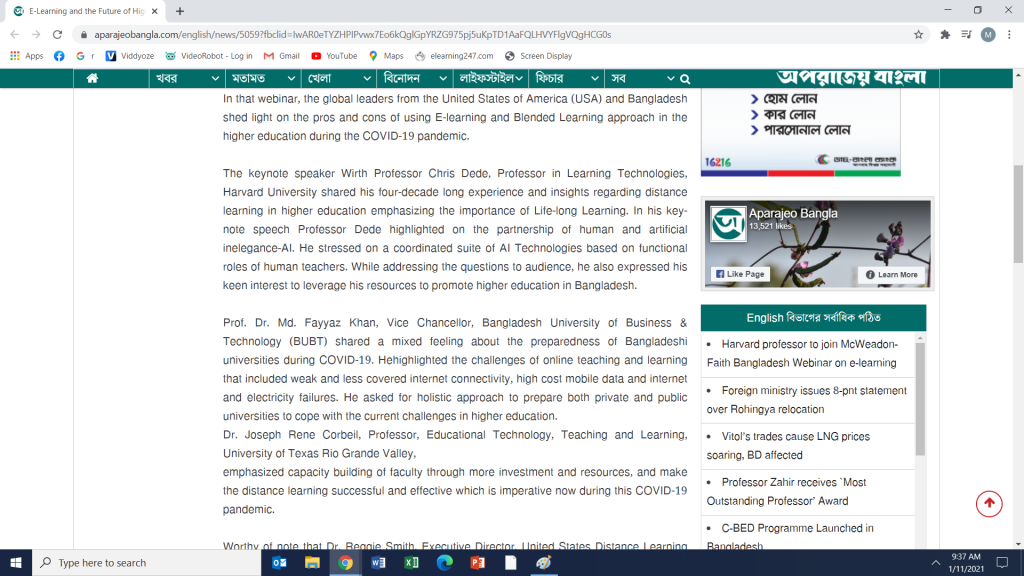Read Harvard professor McWeadon-Faith webinar article

pyautogui.click(x=804, y=353)
